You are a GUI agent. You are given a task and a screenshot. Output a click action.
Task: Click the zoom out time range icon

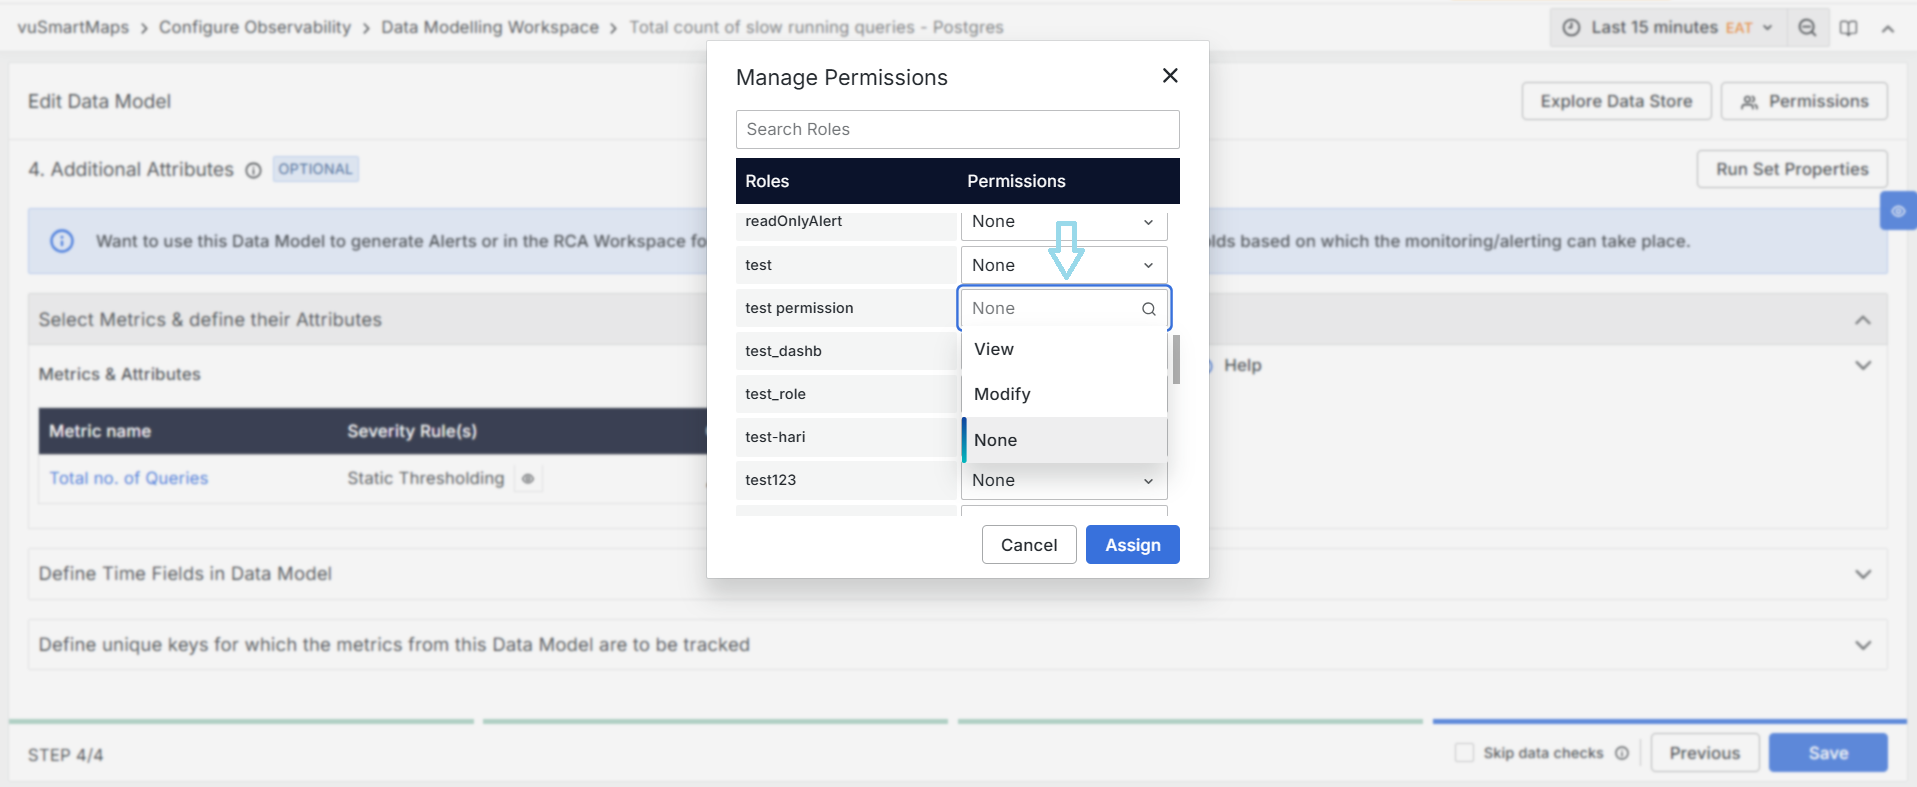point(1806,28)
